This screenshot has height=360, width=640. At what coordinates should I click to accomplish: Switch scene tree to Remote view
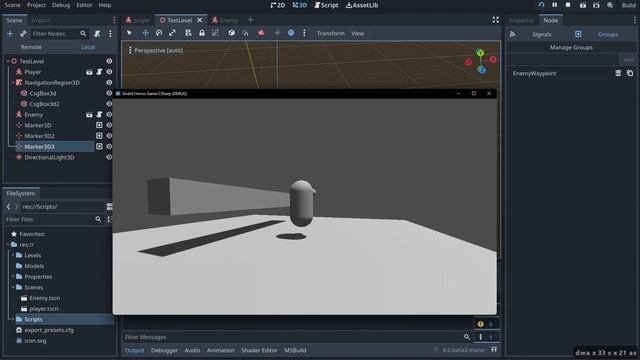point(31,47)
